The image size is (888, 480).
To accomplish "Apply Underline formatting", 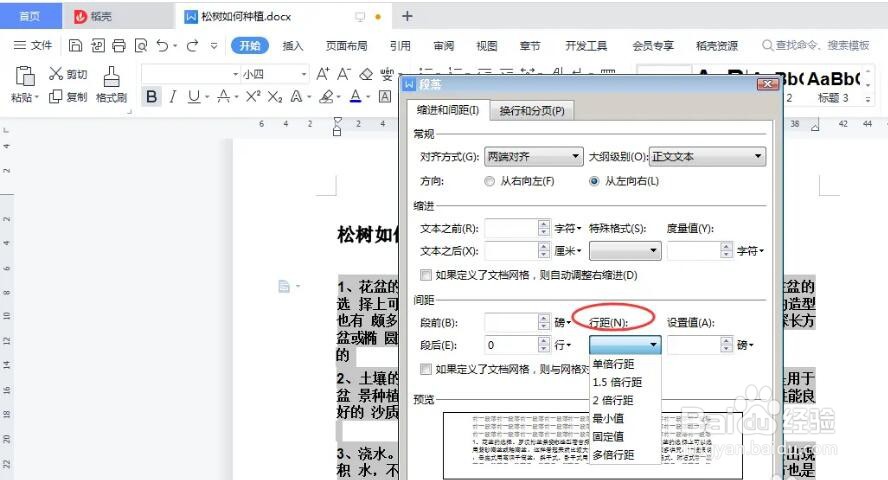I will 194,97.
